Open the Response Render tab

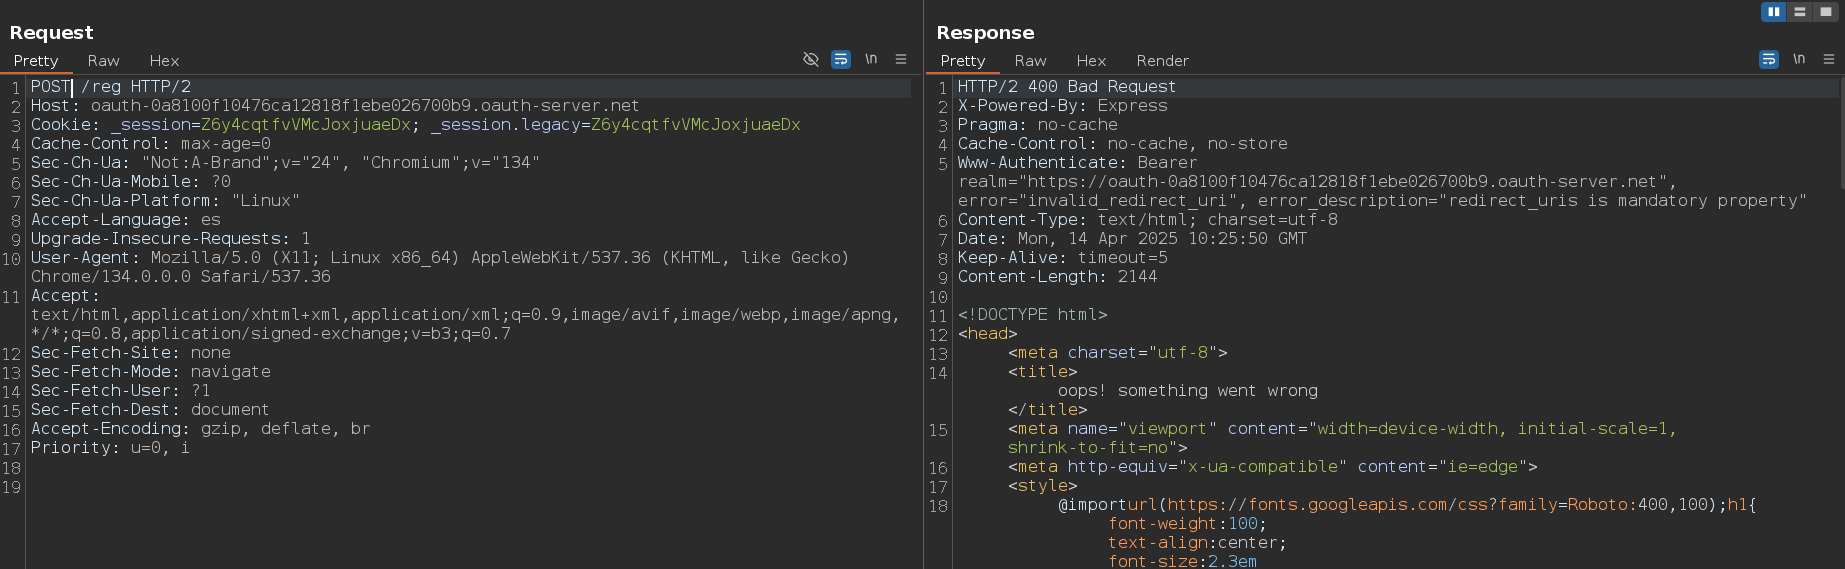pyautogui.click(x=1162, y=61)
